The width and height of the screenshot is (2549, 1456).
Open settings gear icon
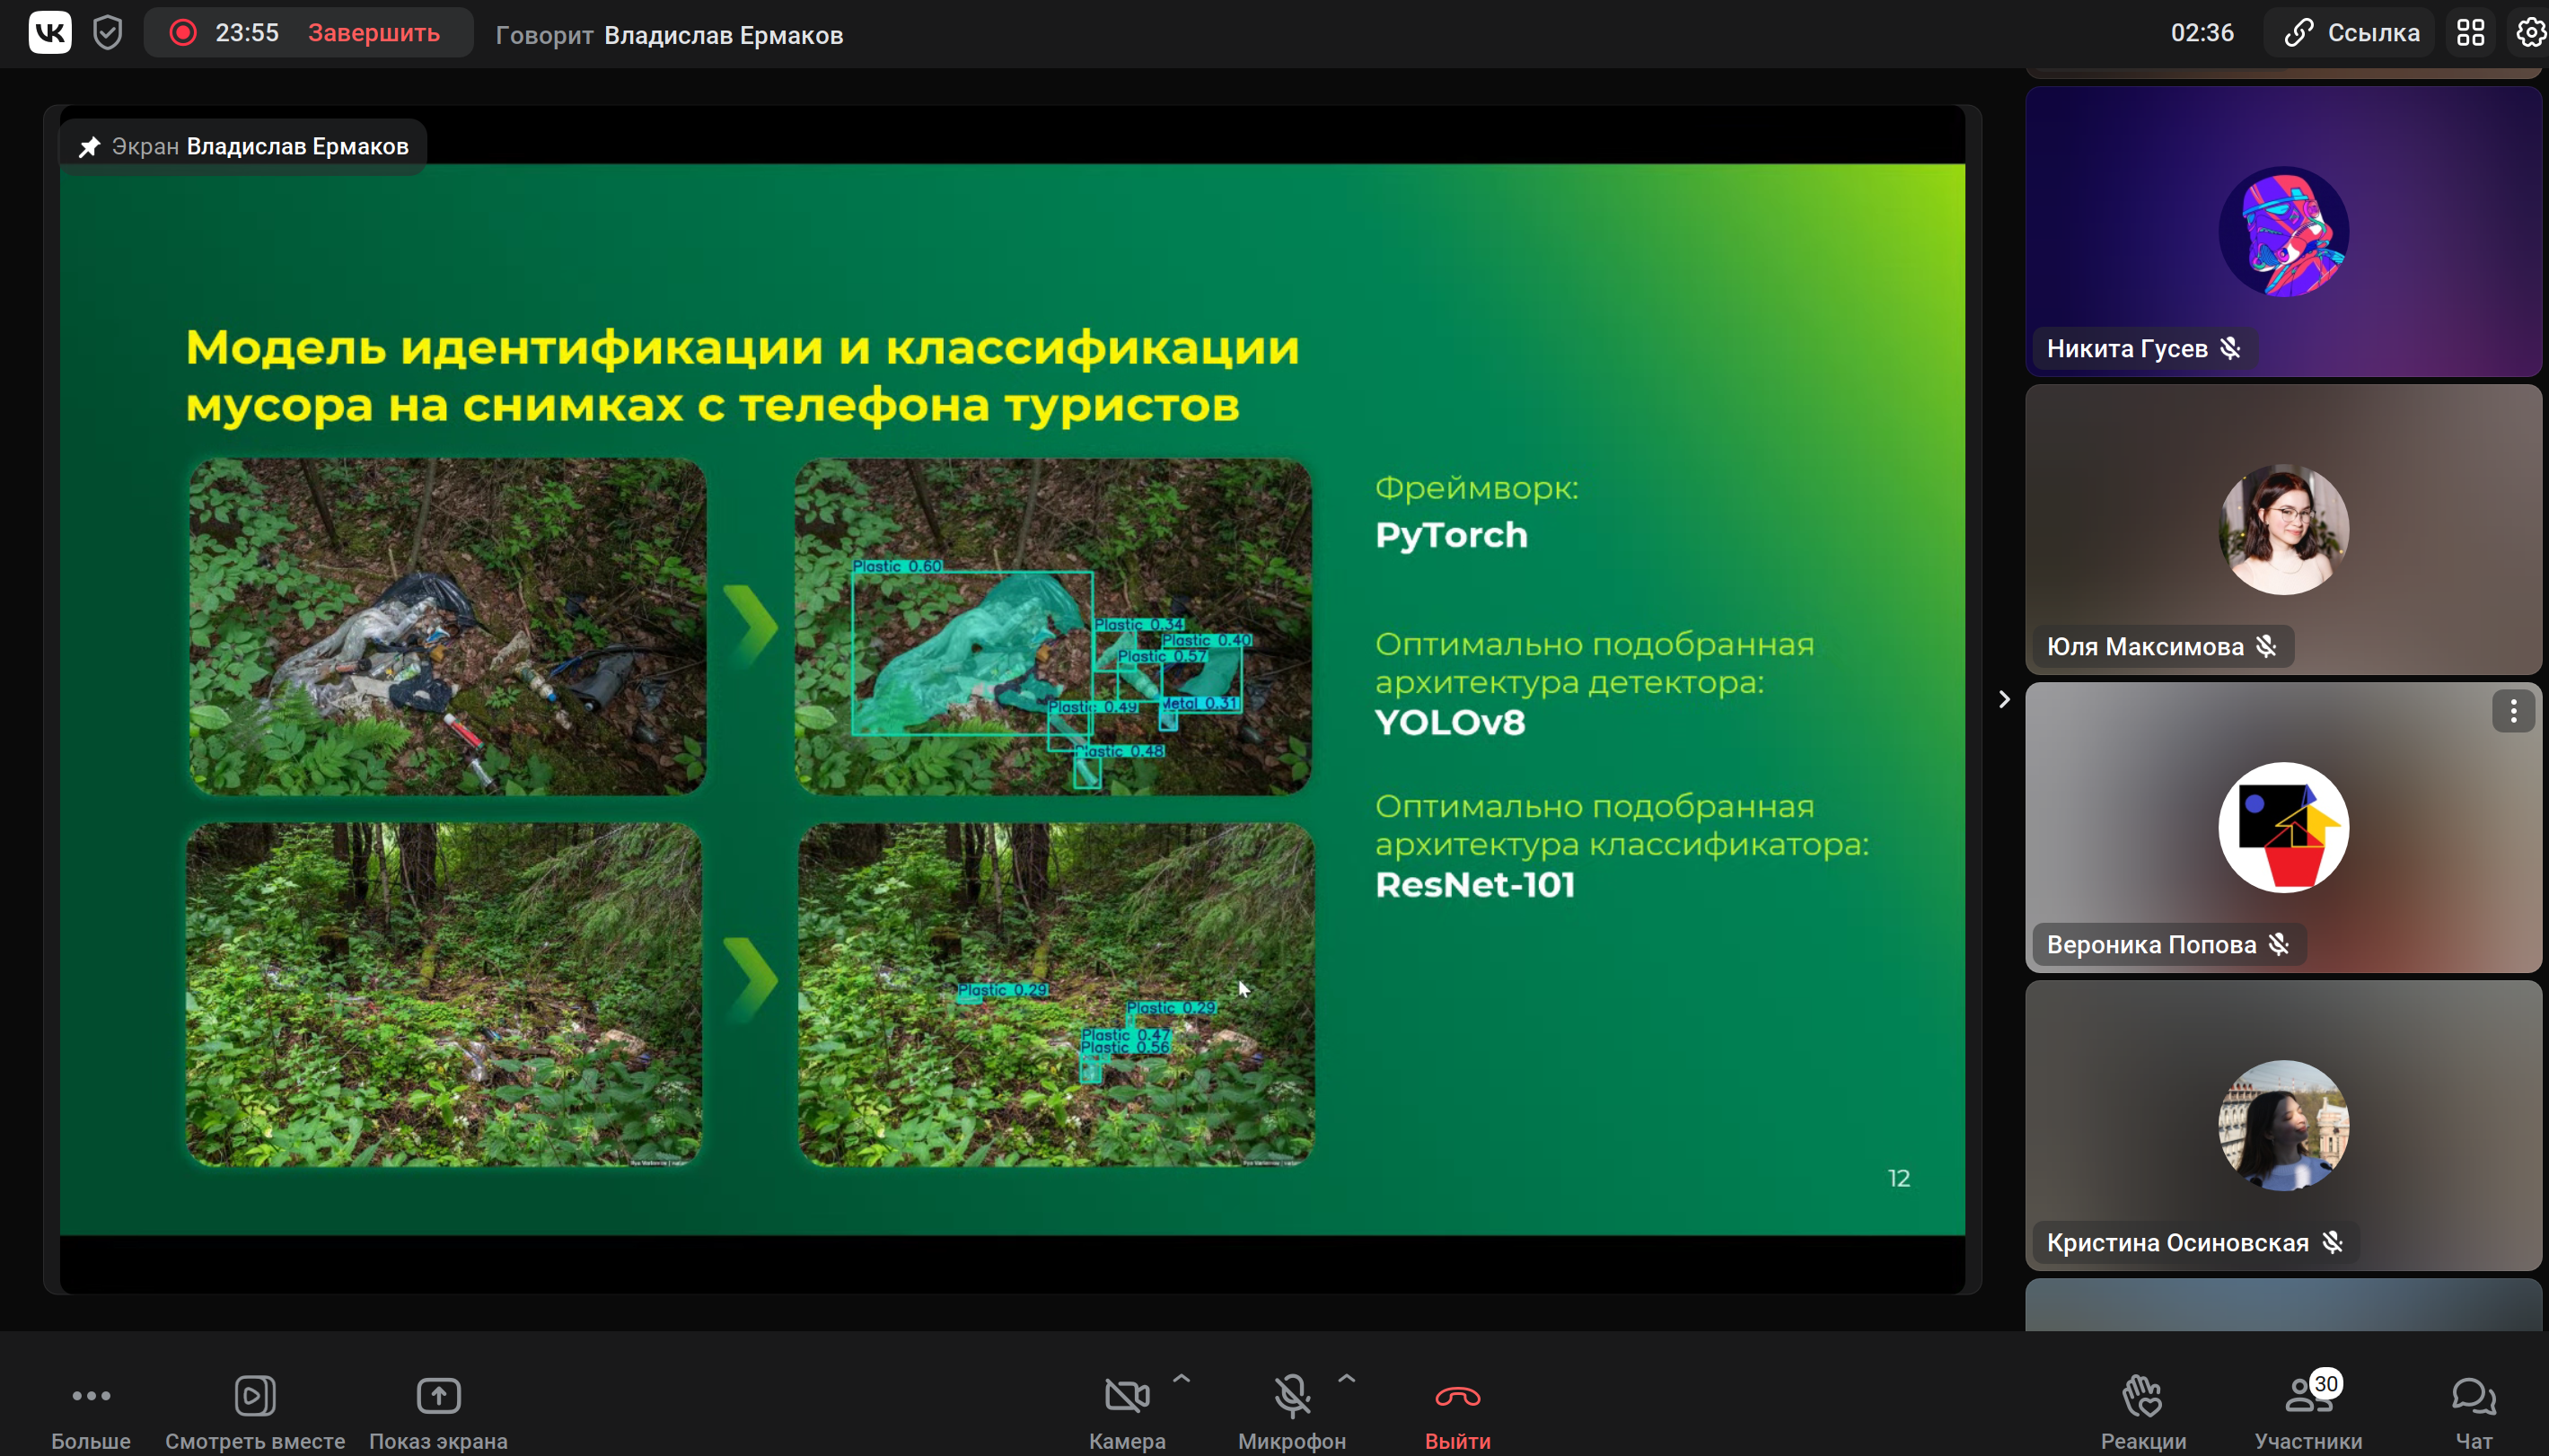[2530, 33]
